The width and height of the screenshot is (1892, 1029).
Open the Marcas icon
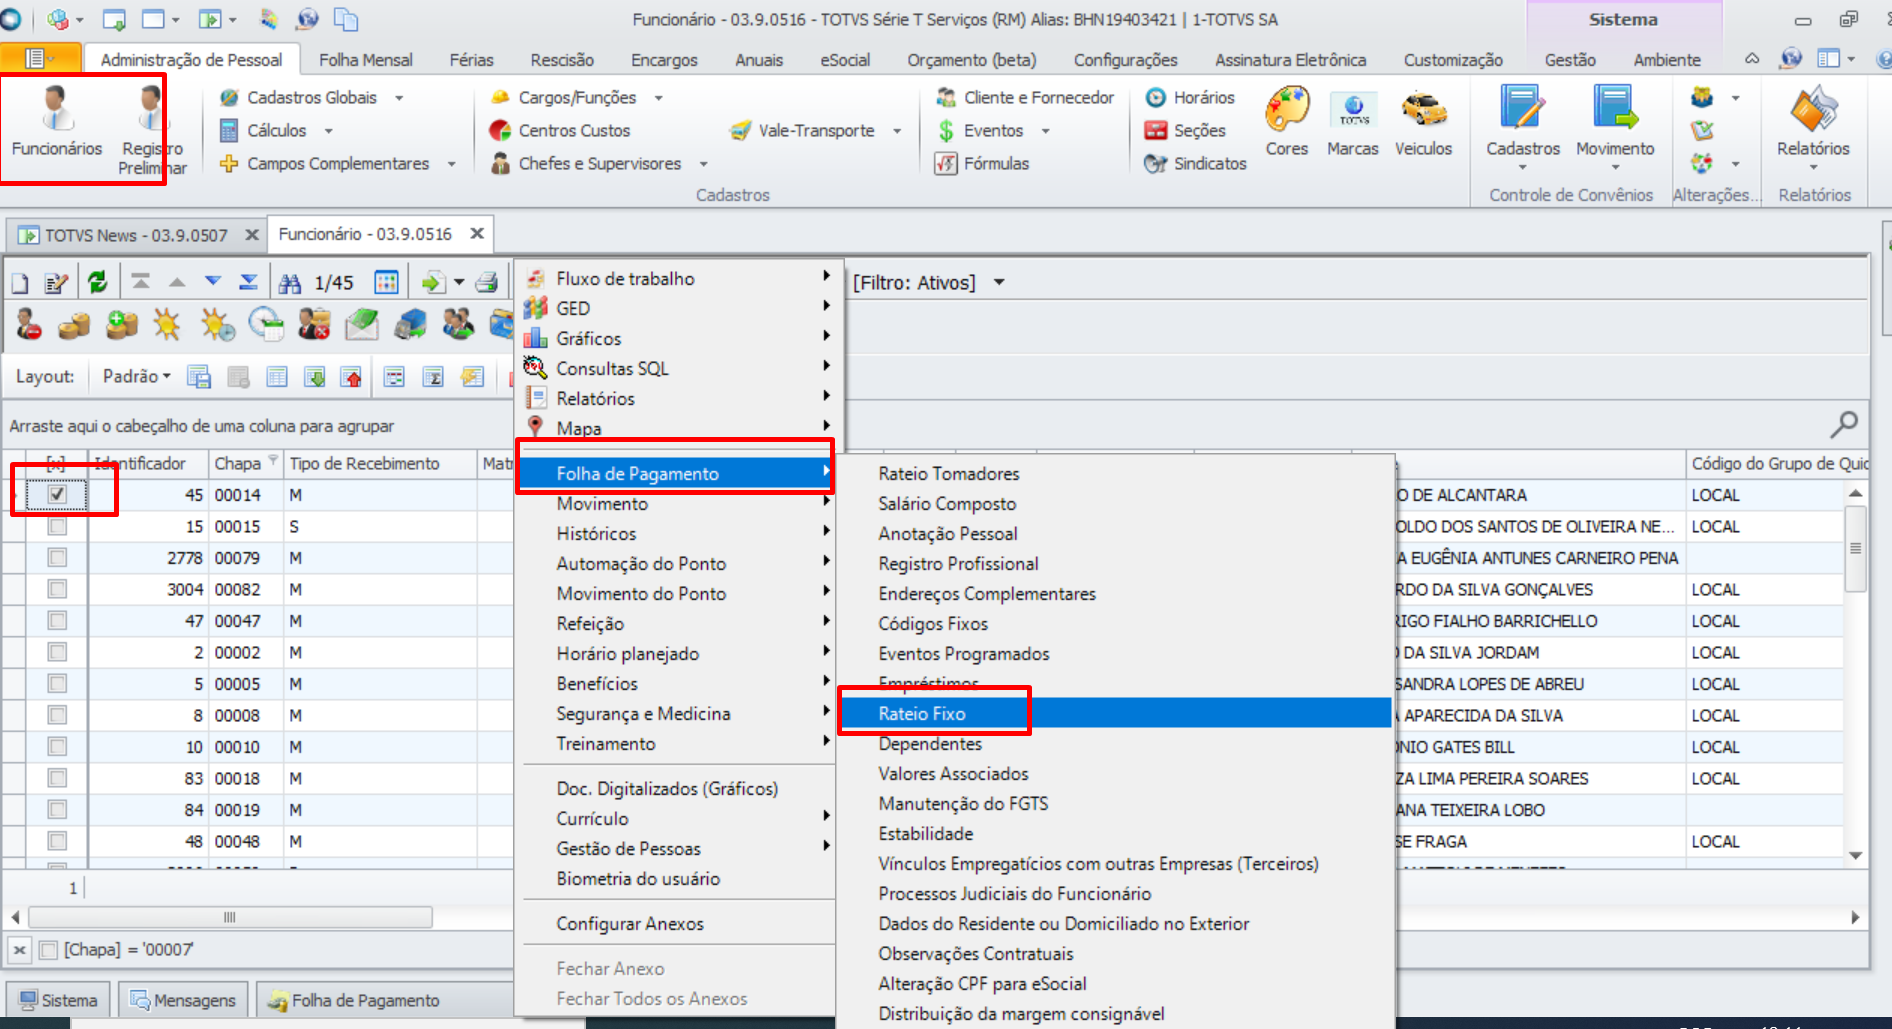coord(1353,122)
